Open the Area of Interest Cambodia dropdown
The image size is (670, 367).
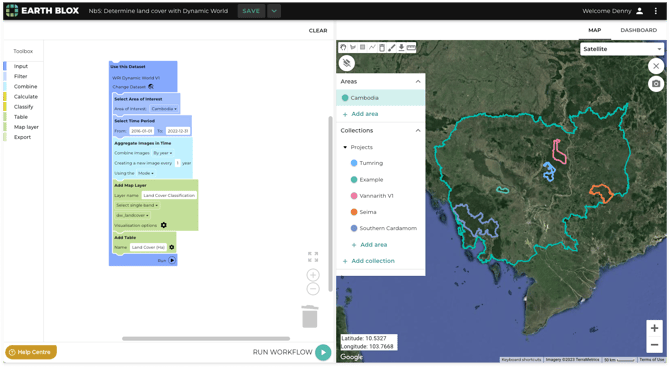tap(164, 109)
